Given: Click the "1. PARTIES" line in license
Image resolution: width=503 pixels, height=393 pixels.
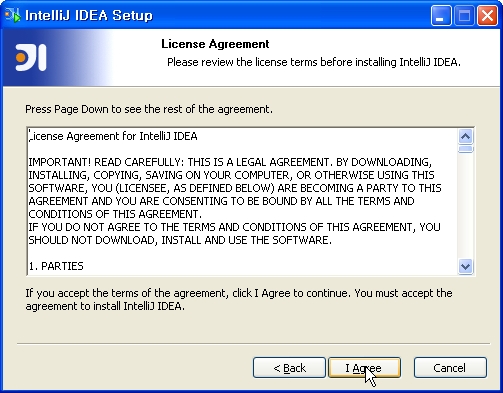Looking at the screenshot, I should tap(56, 266).
